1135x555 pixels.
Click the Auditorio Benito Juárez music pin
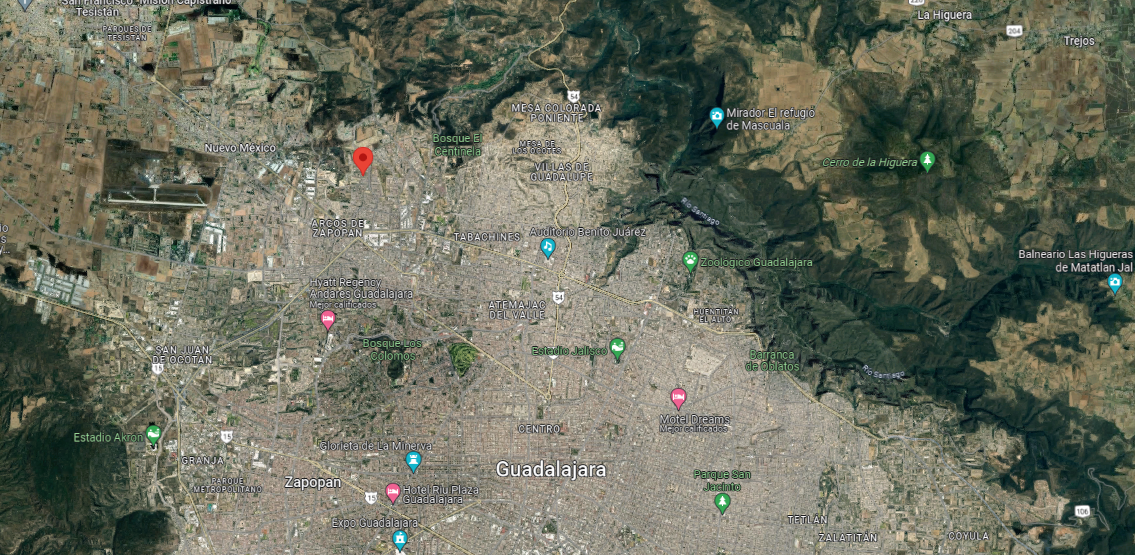tap(548, 247)
